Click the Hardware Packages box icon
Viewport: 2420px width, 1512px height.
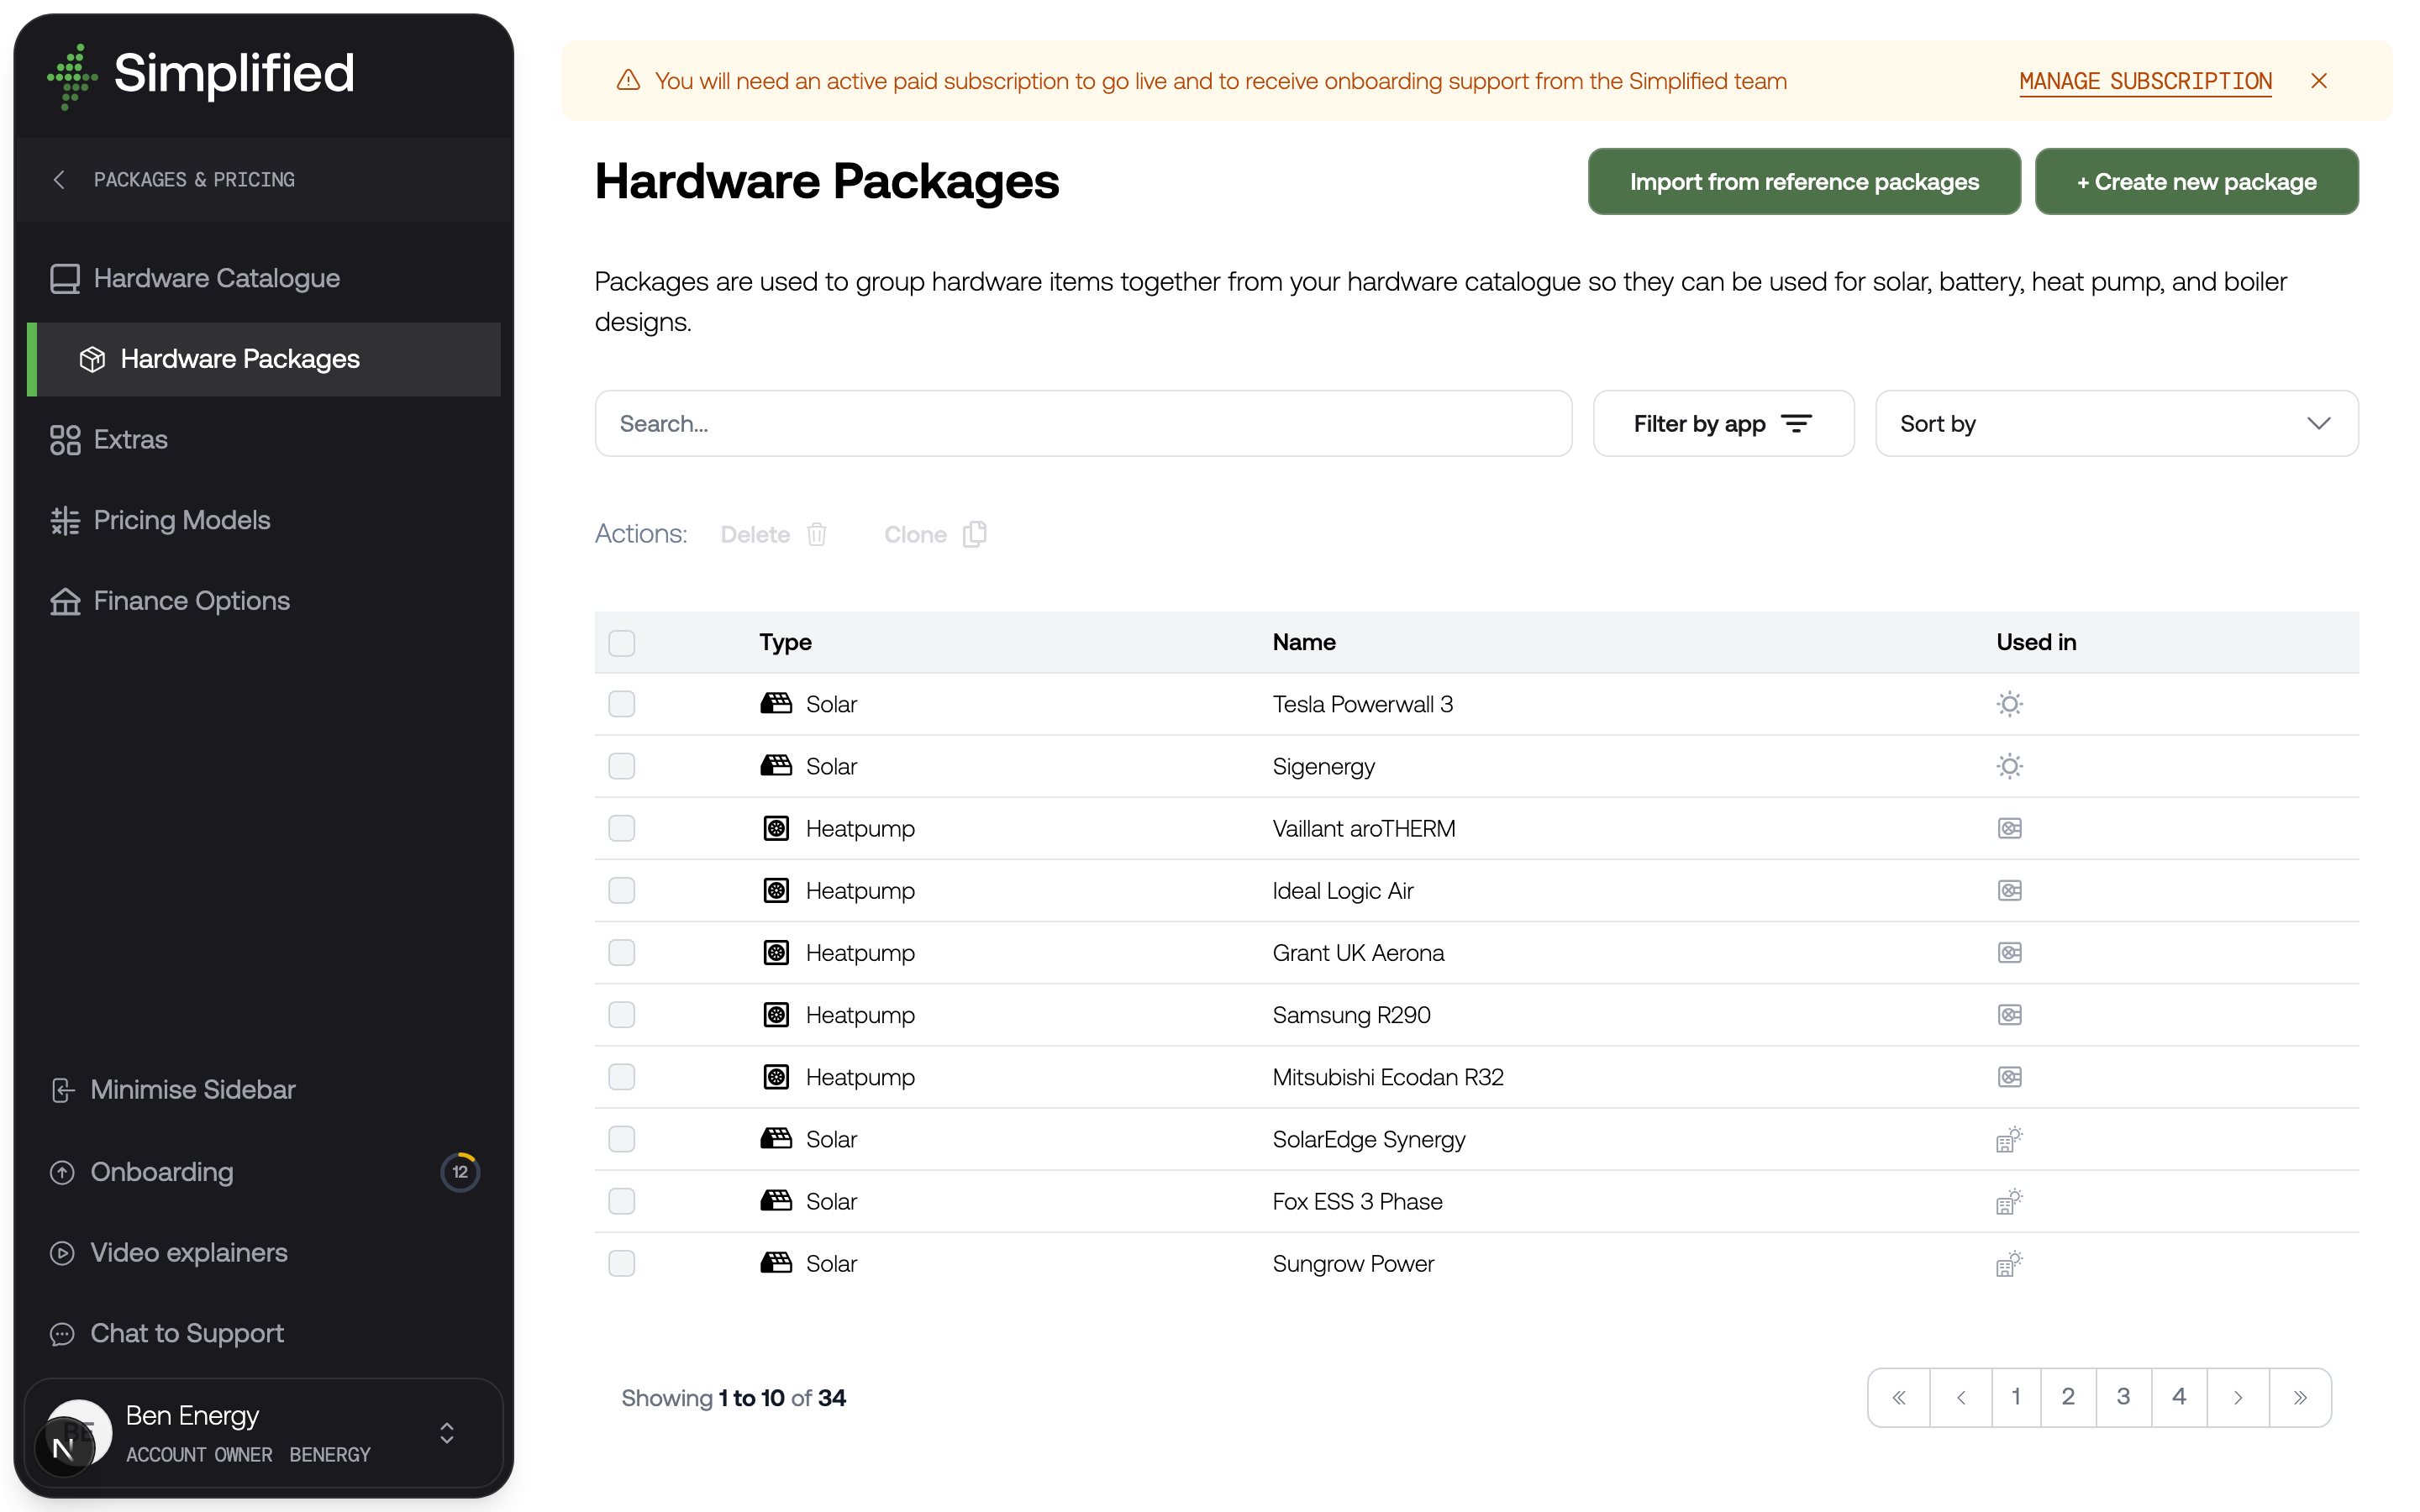point(92,359)
